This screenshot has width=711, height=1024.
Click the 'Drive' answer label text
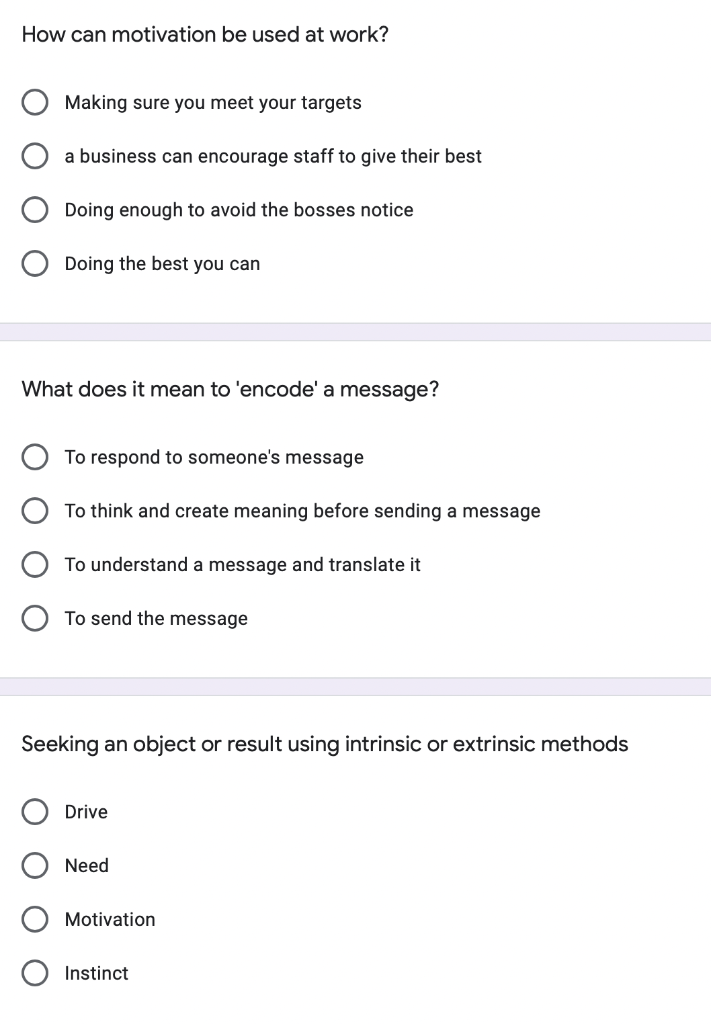click(86, 812)
